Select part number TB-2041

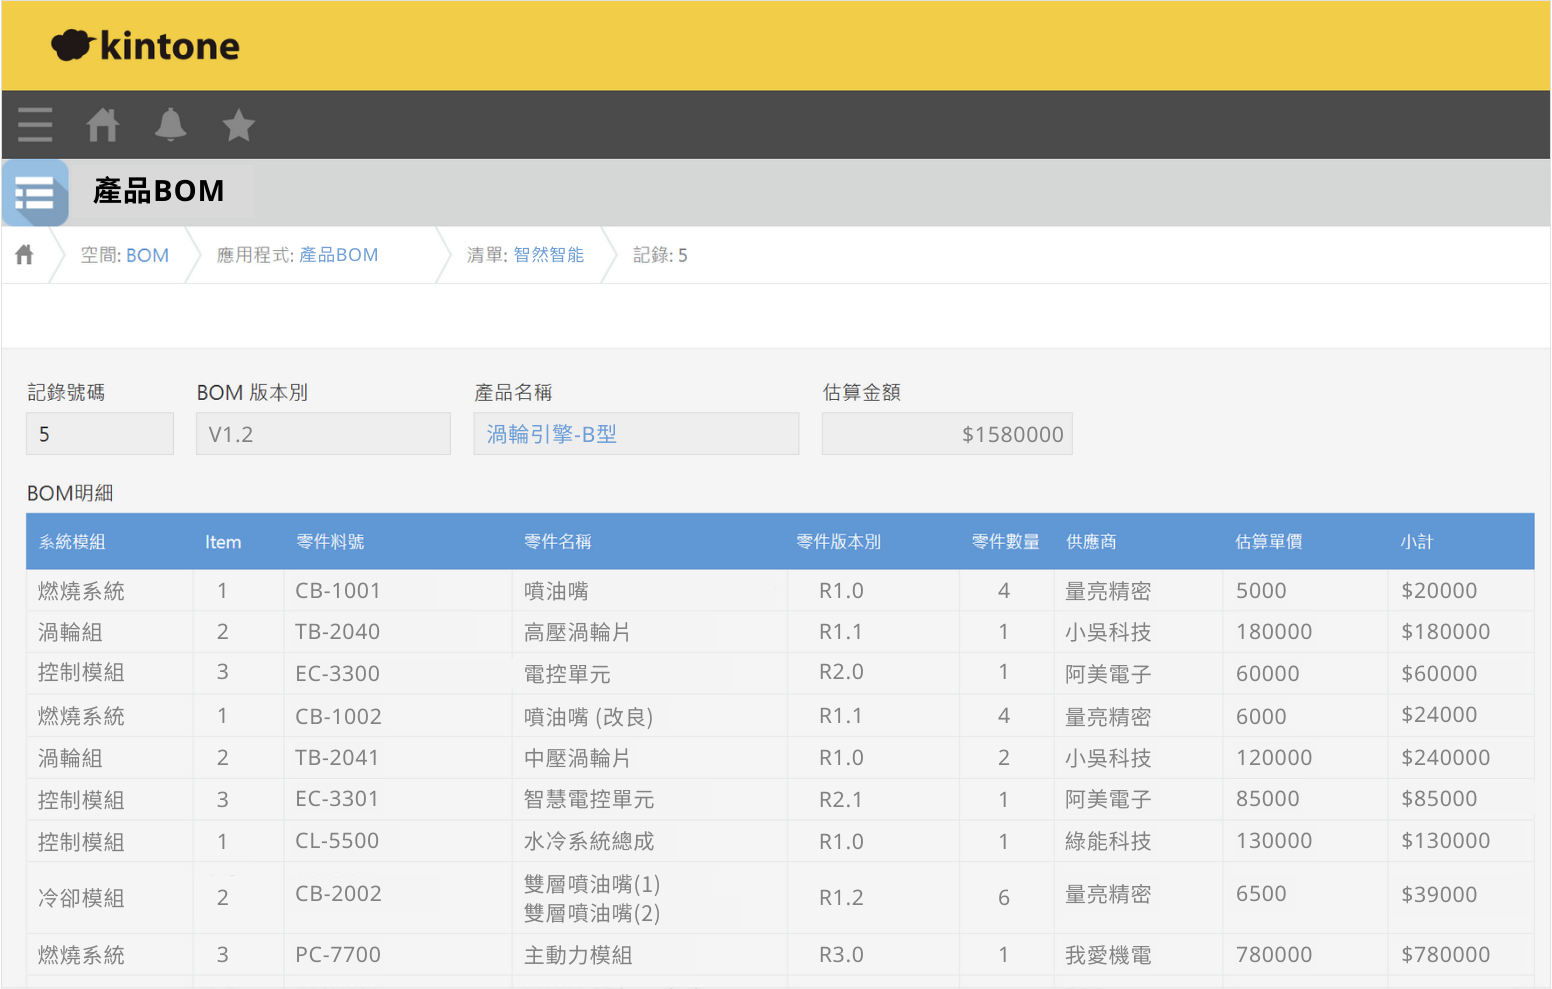(x=337, y=758)
